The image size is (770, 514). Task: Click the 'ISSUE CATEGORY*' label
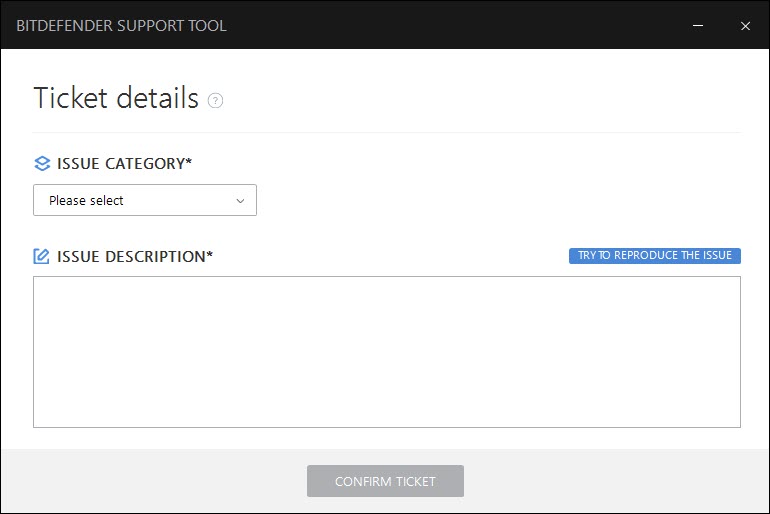tap(124, 163)
